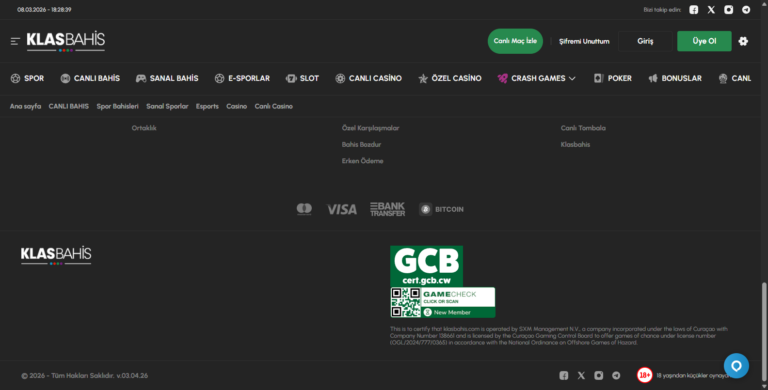Click the Klasbahis header logo
Viewport: 768px width, 390px height.
pyautogui.click(x=66, y=42)
